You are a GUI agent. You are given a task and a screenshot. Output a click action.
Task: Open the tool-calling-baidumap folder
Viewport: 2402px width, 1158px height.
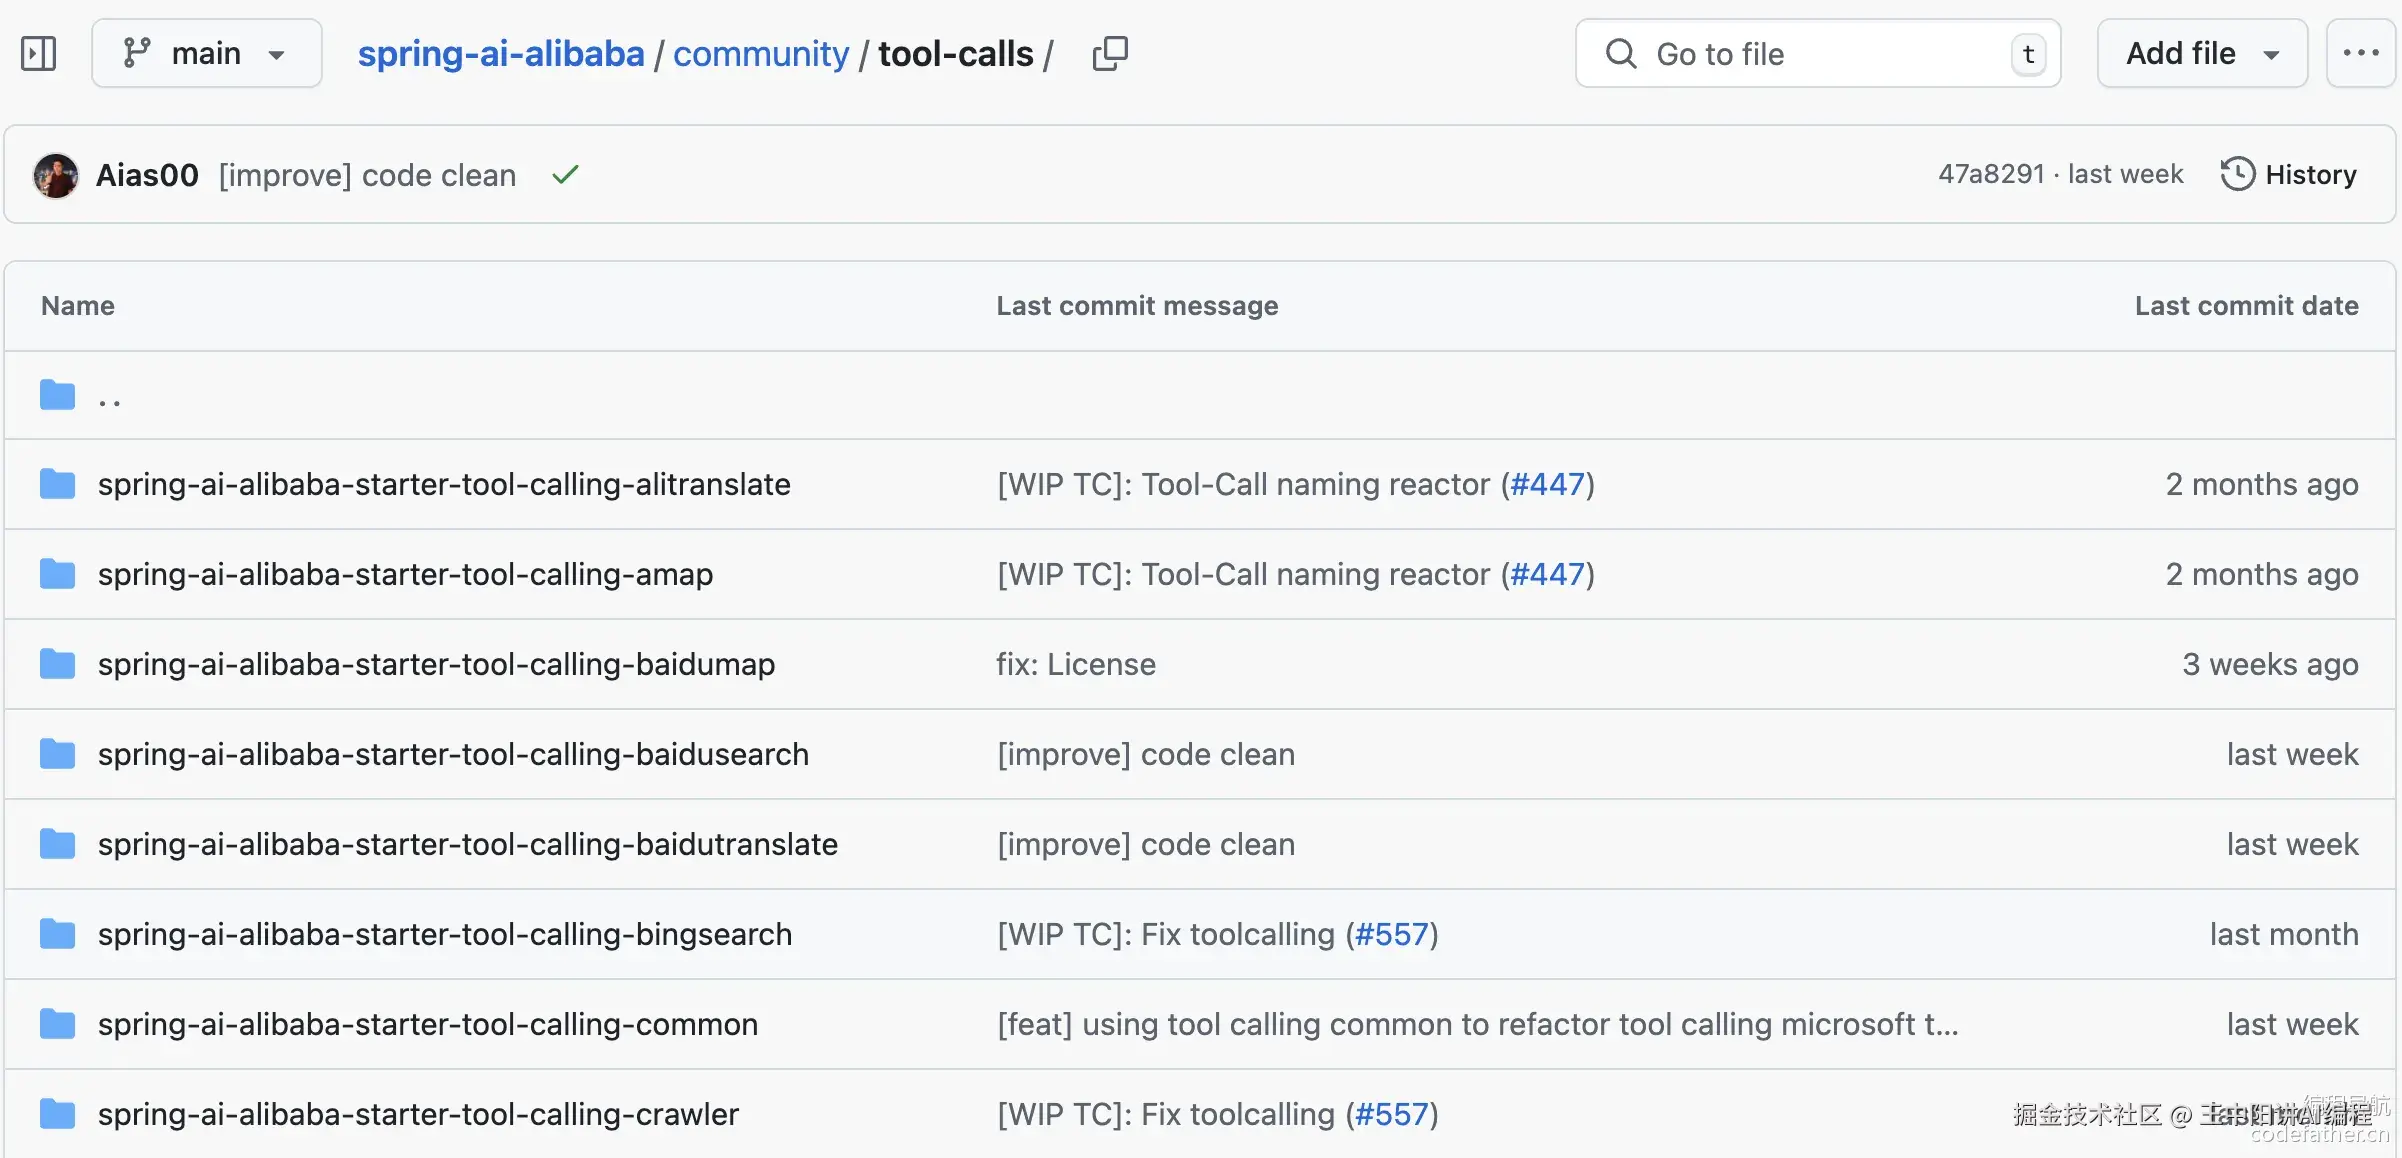436,664
